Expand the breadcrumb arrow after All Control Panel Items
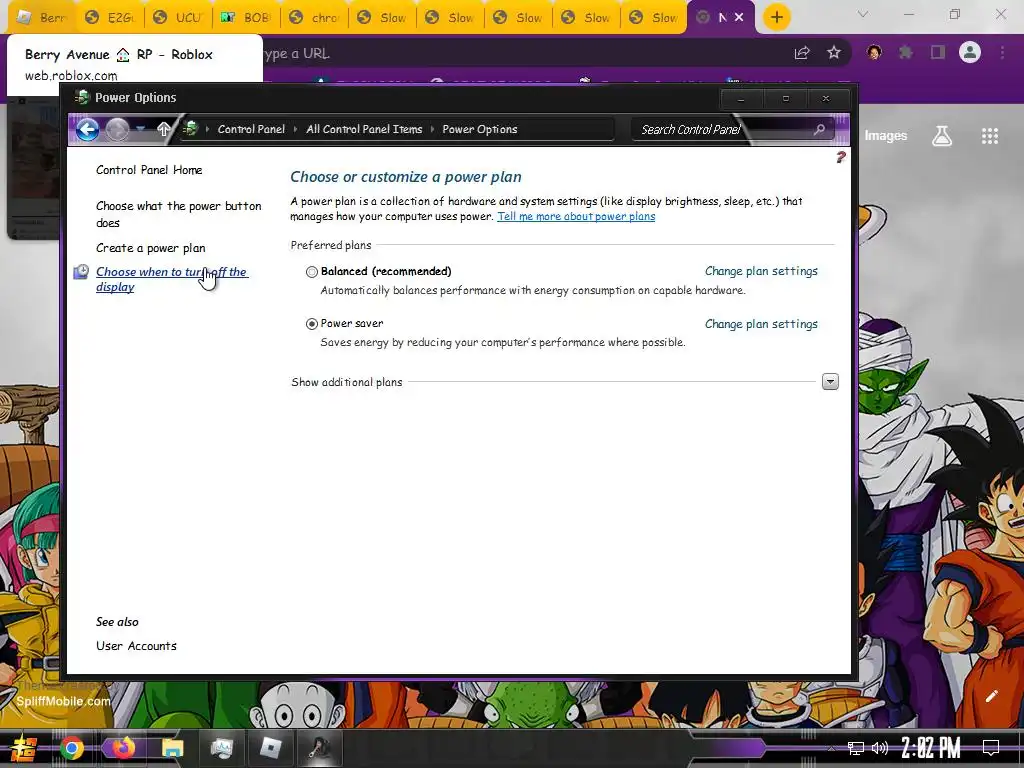 tap(432, 129)
